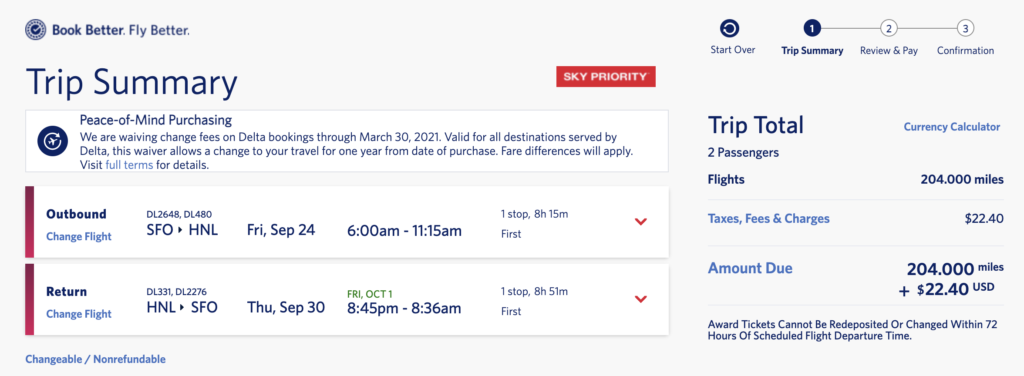Click the SKY PRIORITY red badge
This screenshot has height=376, width=1024.
605,76
